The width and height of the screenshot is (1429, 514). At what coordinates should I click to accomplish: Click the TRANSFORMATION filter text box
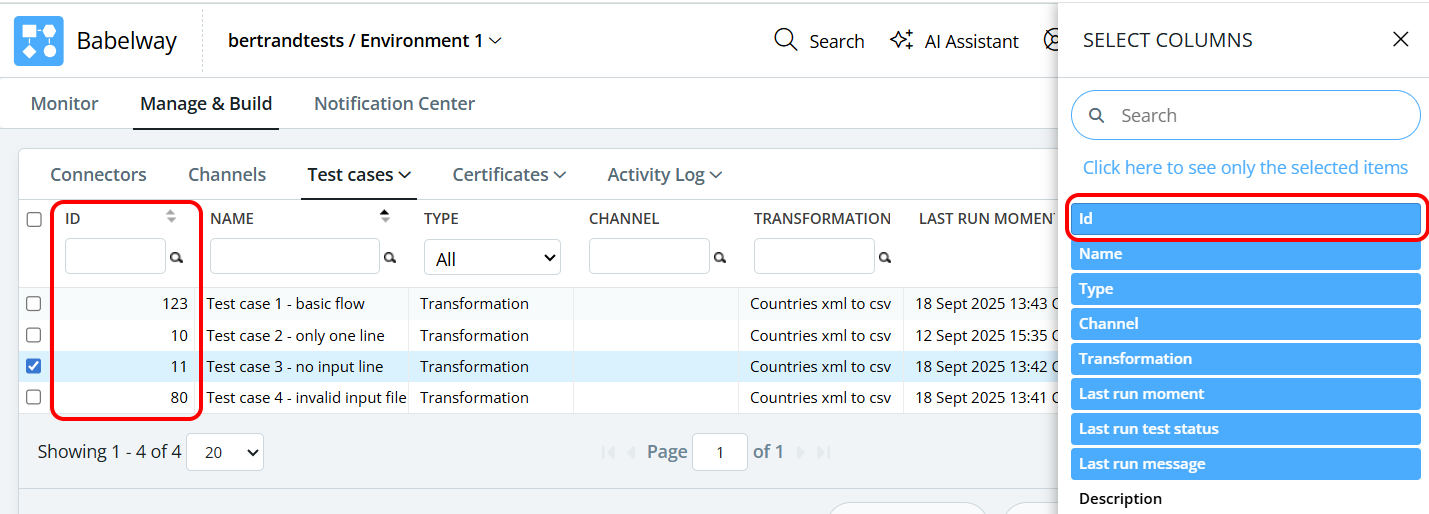814,256
